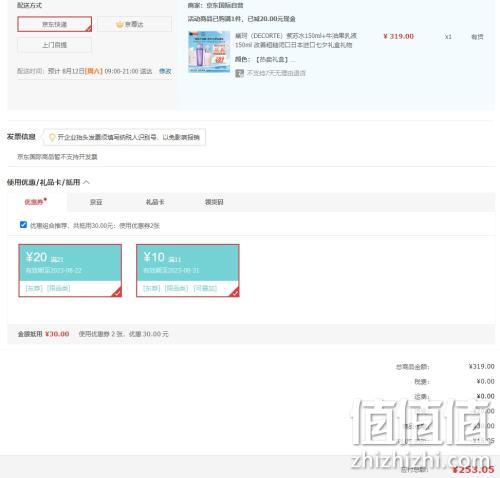Screen dimensions: 500x478
Task: Click the 有货 stock status
Action: (x=477, y=37)
